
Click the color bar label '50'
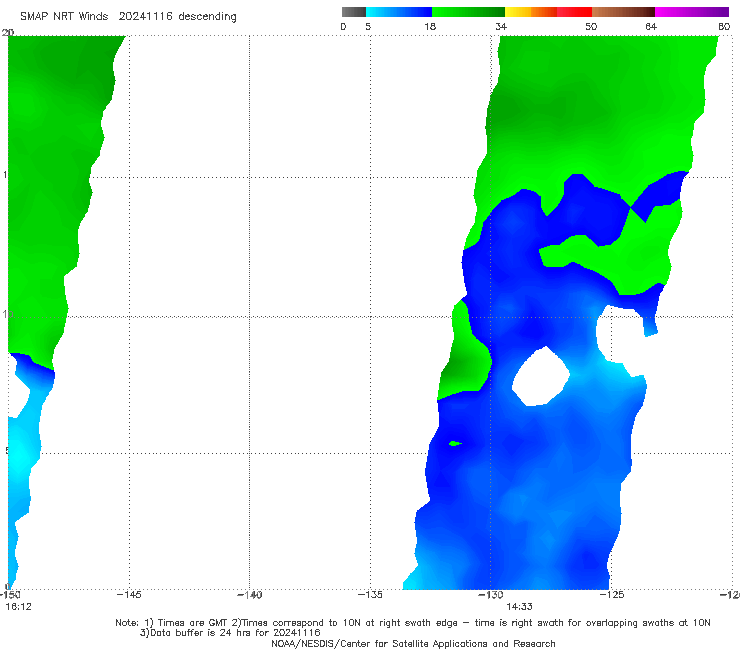click(x=591, y=27)
